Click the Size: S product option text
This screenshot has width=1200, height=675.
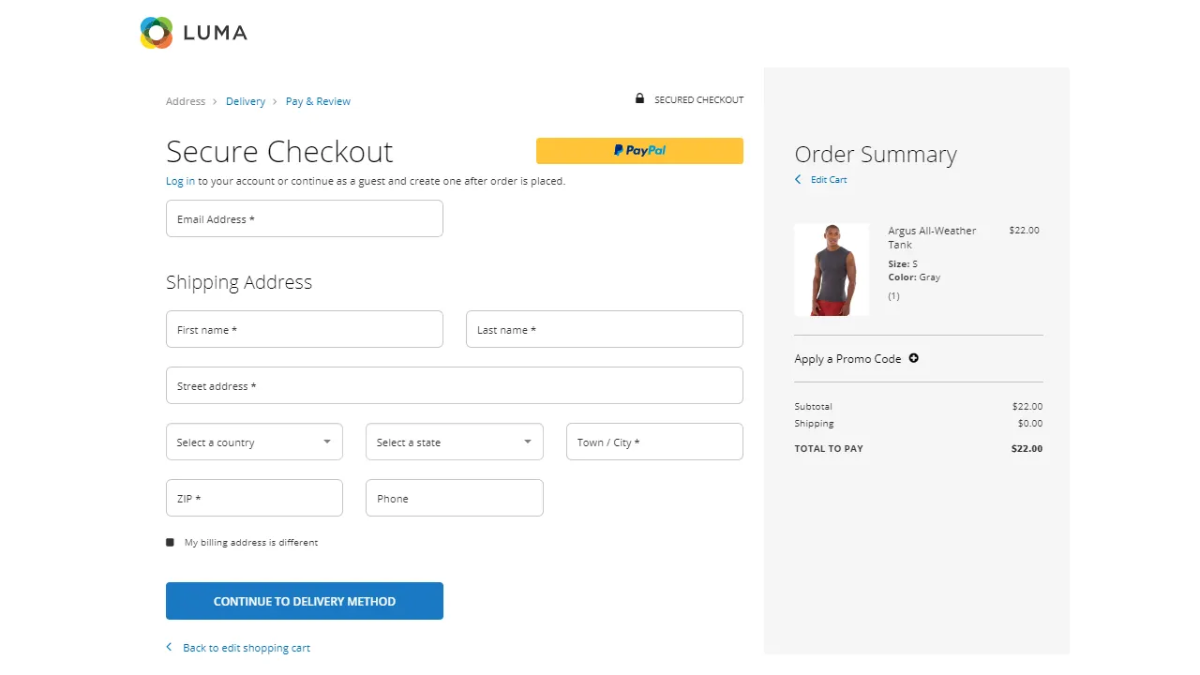click(903, 264)
